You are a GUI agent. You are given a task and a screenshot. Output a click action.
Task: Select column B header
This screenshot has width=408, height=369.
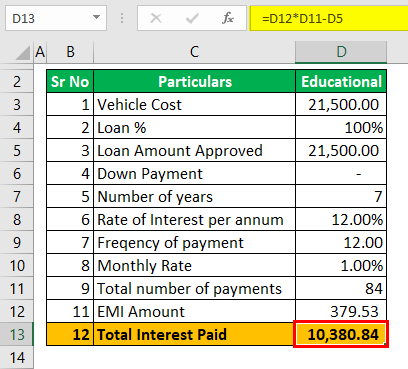[70, 52]
